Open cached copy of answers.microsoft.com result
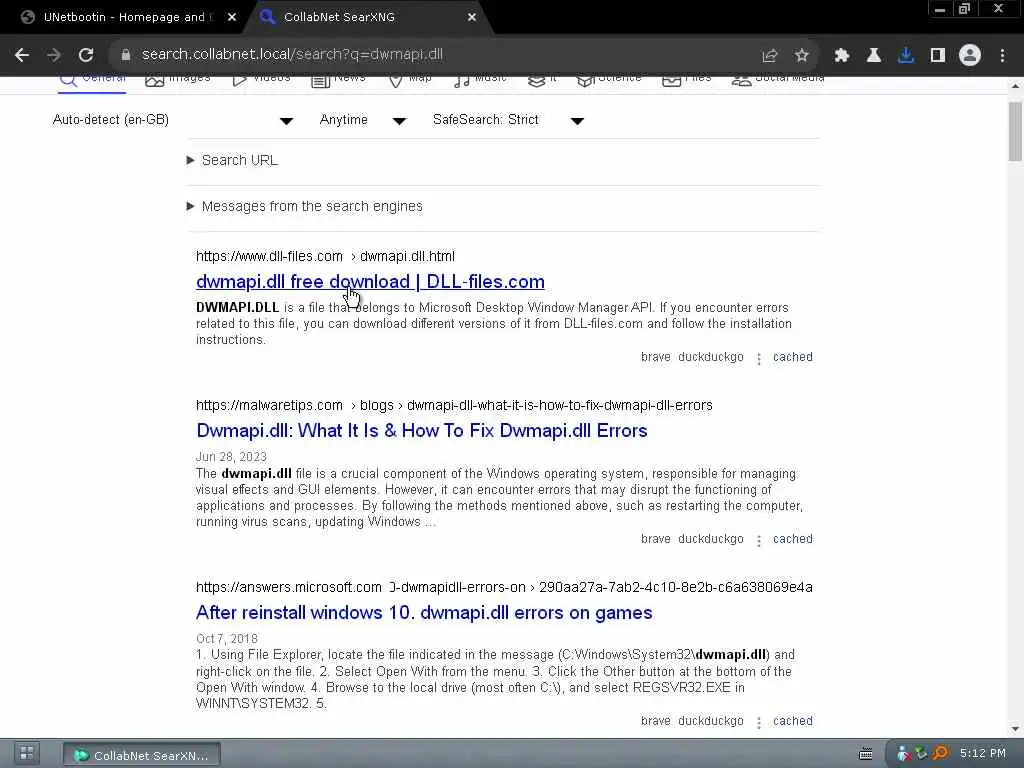Screen dimensions: 1024x768 [793, 721]
